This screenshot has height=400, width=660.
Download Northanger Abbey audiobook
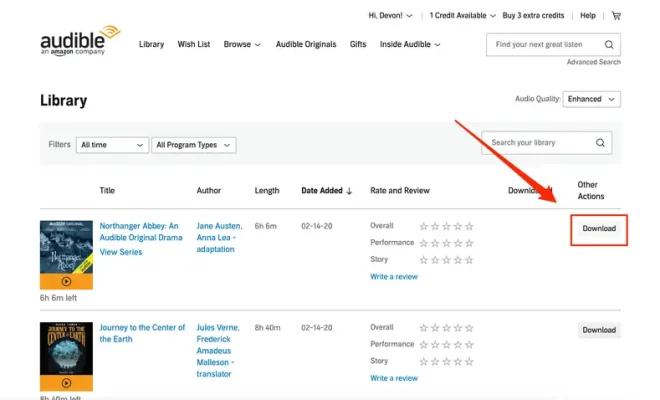[599, 229]
